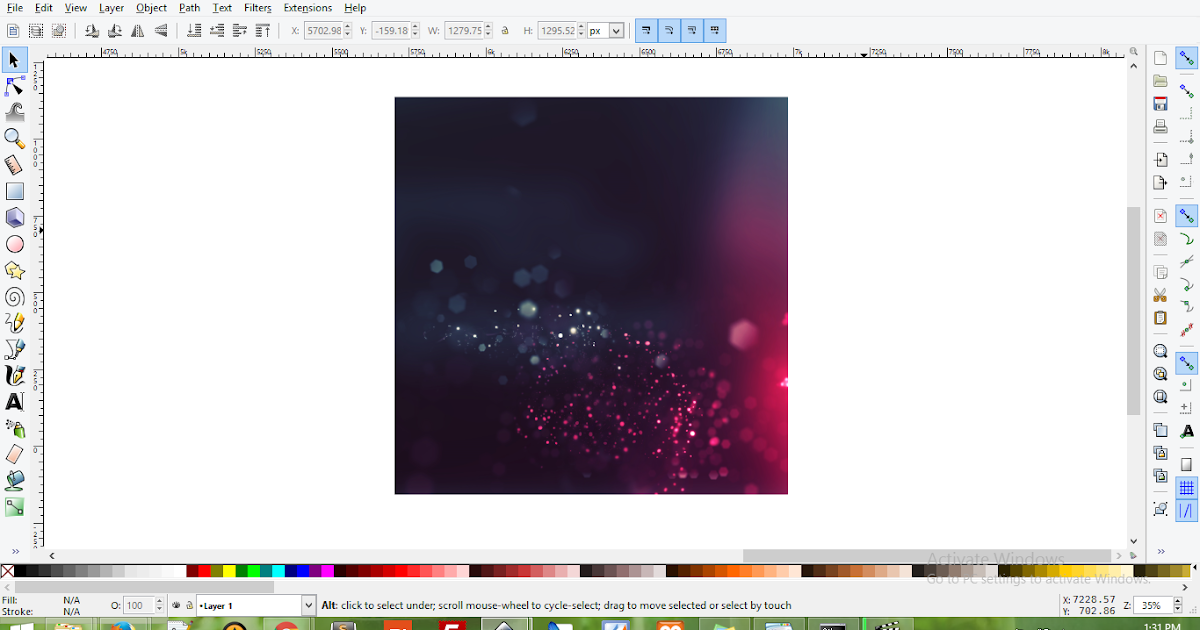Click the opacity stepper arrows
This screenshot has width=1200, height=630.
coord(159,605)
